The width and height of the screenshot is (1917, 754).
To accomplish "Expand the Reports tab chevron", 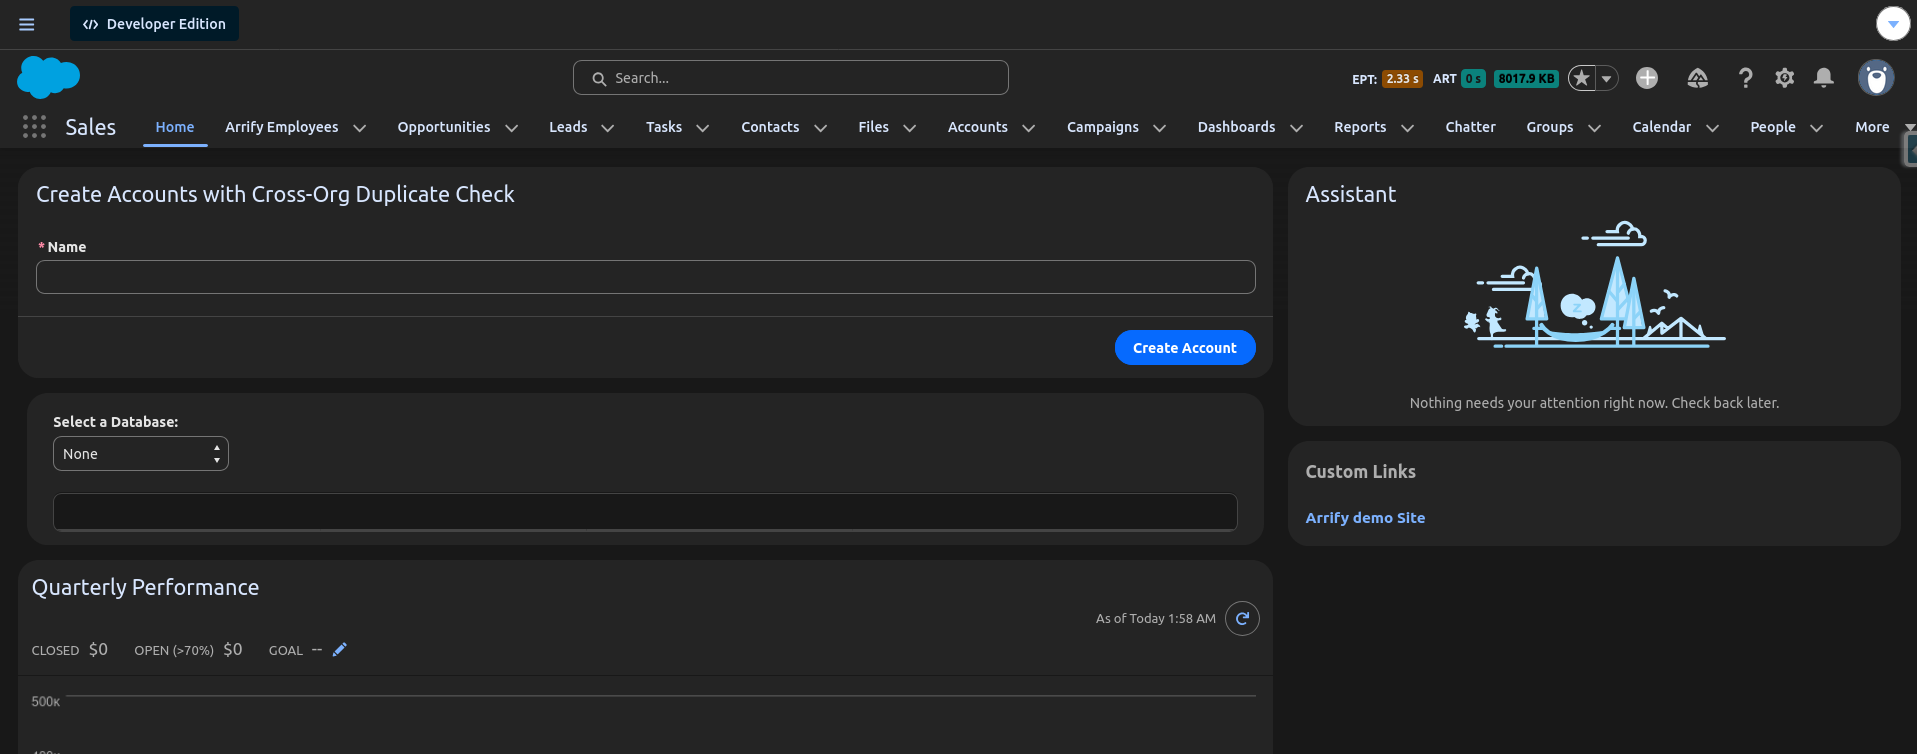I will click(1408, 128).
